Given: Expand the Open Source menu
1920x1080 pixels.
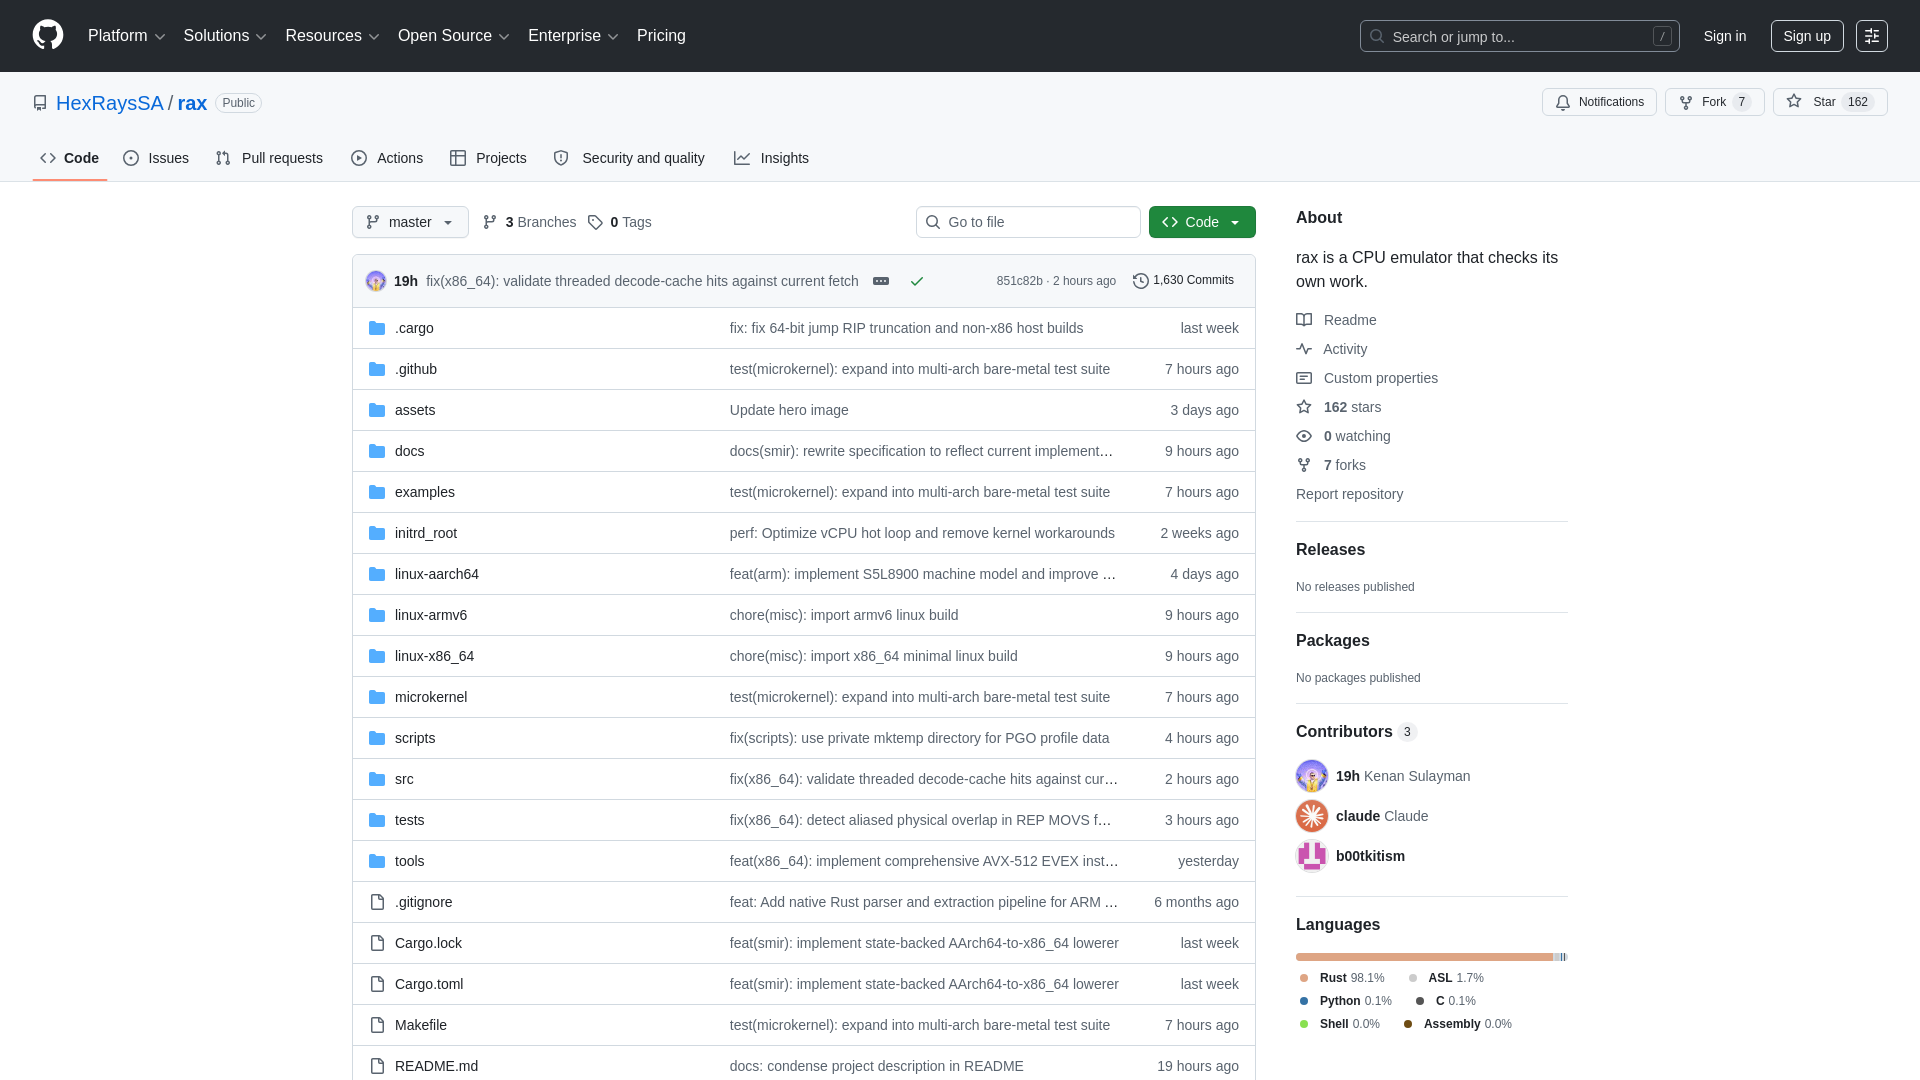Looking at the screenshot, I should 454,36.
